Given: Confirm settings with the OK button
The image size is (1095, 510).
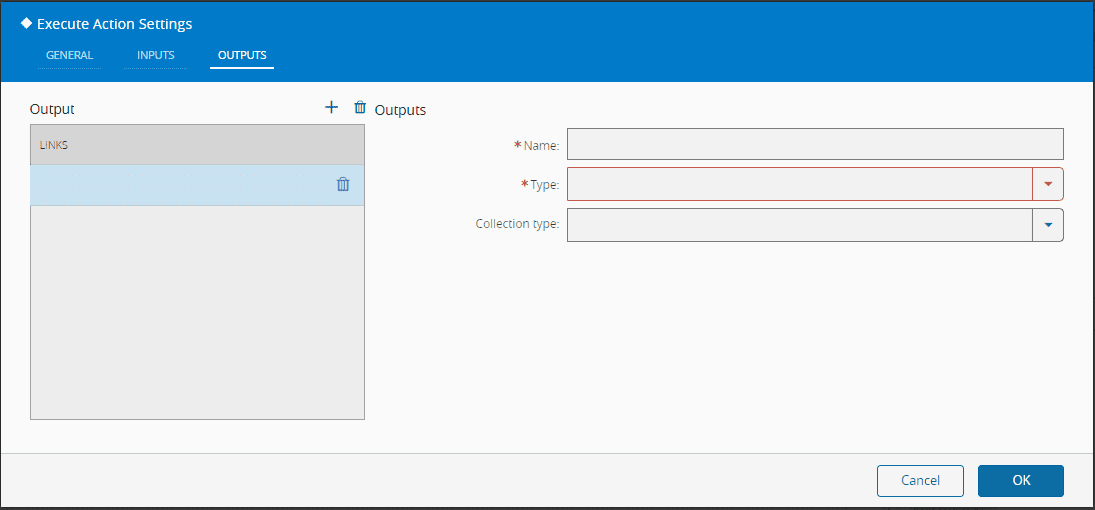Looking at the screenshot, I should [x=1020, y=481].
